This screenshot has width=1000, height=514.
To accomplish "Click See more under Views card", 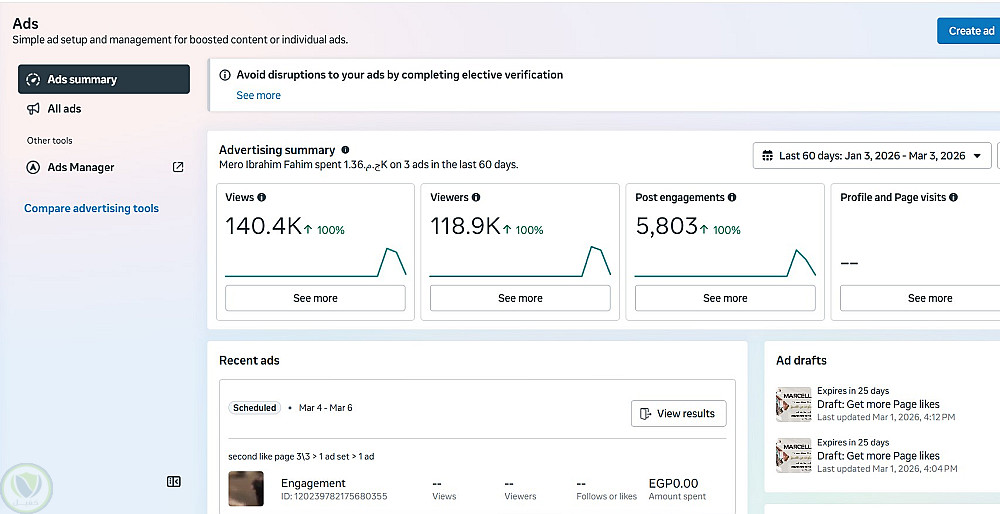I will [x=315, y=298].
